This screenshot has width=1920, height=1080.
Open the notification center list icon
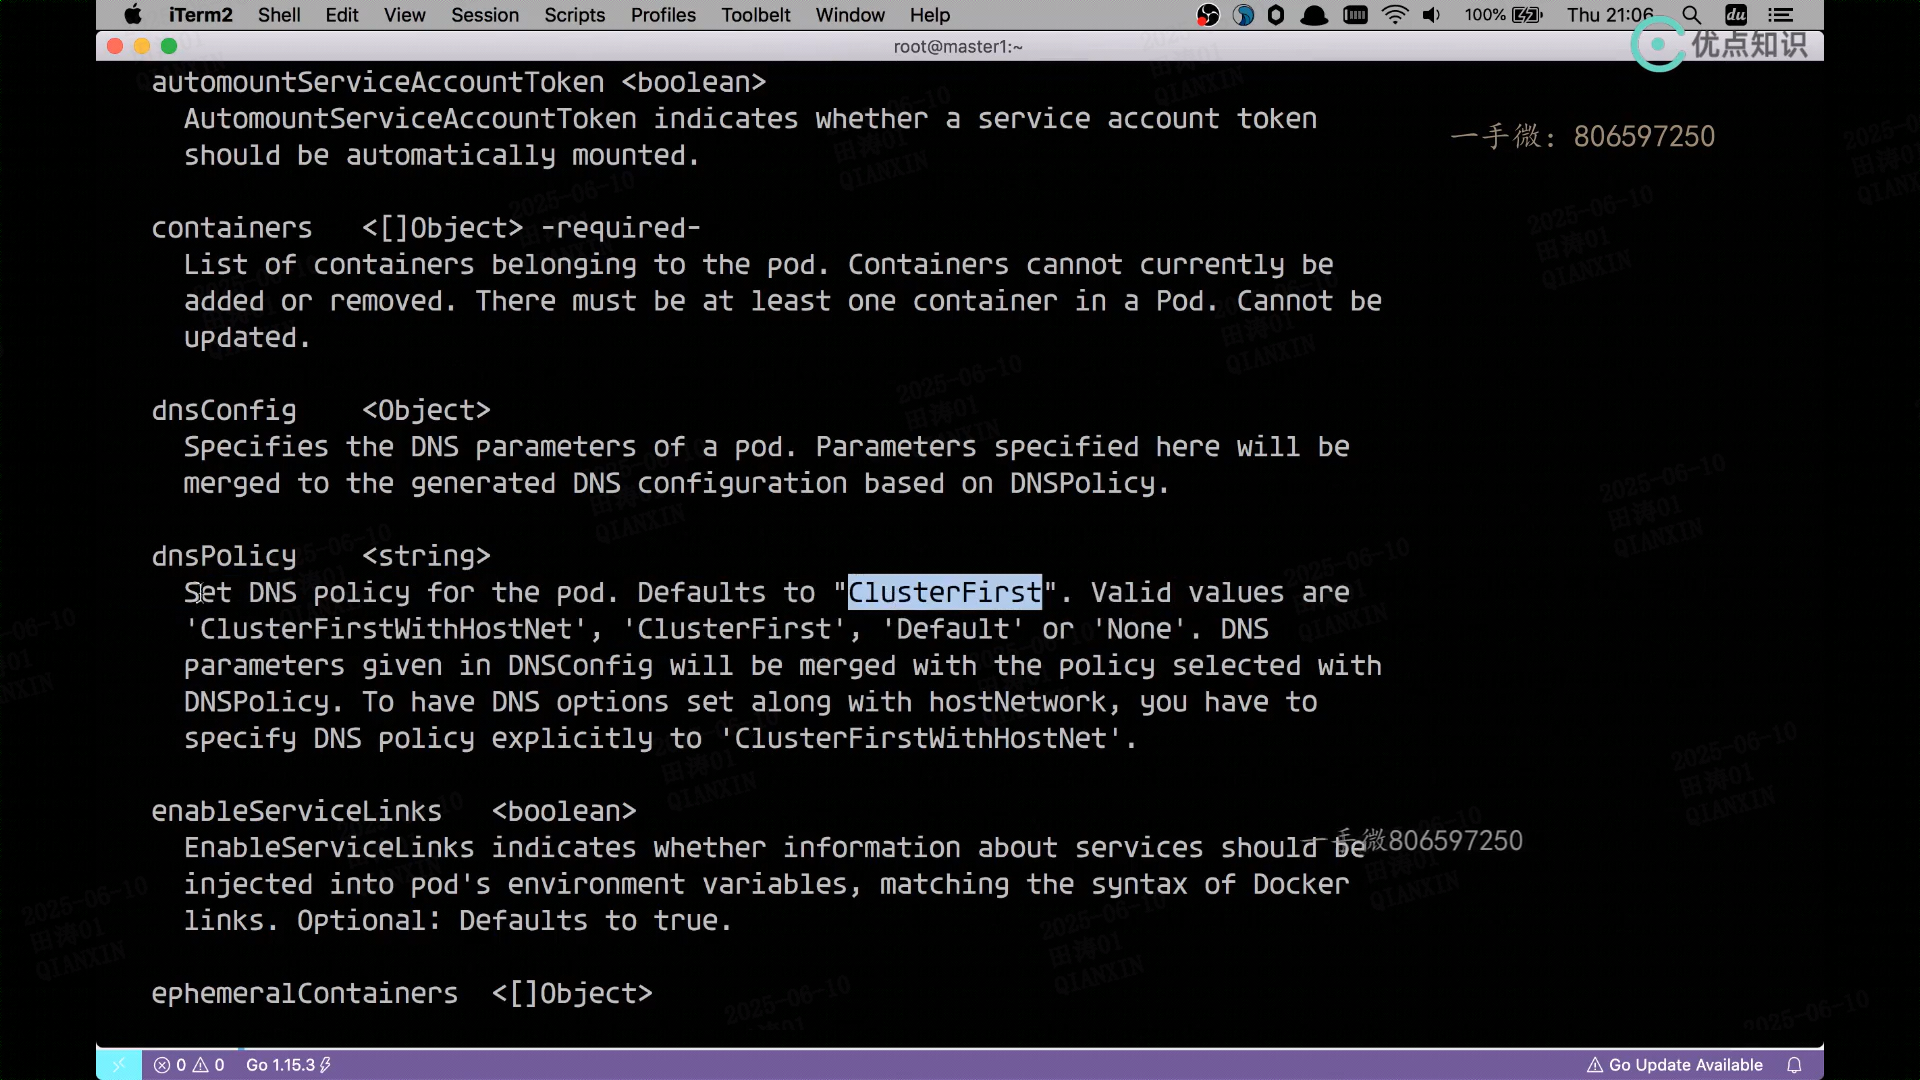(1781, 15)
